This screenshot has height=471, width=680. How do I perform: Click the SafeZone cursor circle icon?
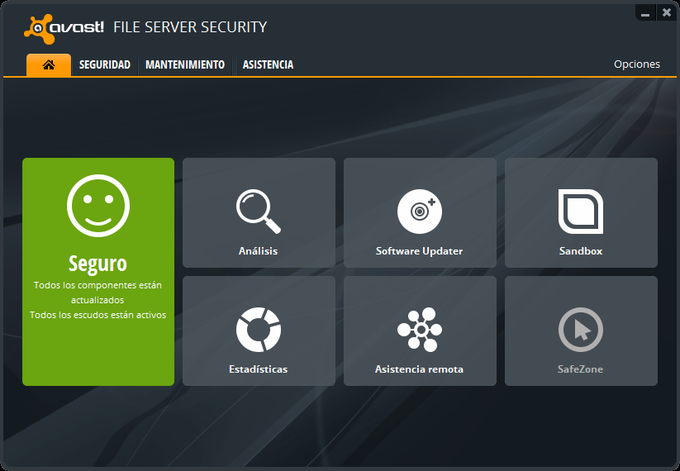point(581,330)
